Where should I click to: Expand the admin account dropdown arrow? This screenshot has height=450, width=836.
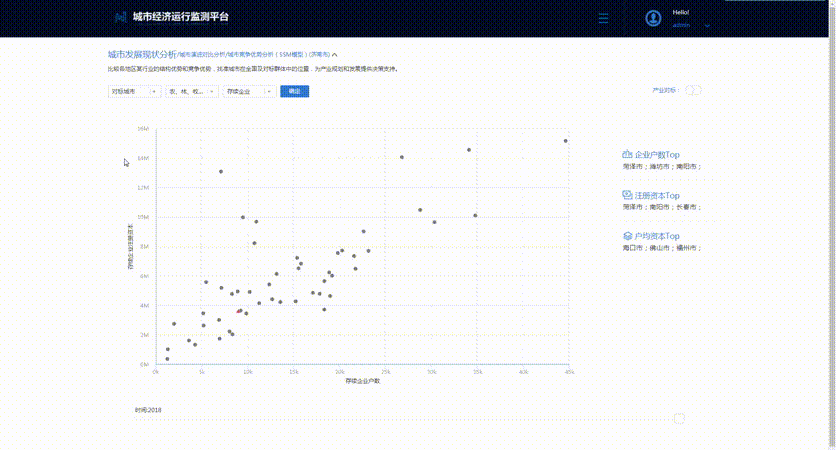707,26
